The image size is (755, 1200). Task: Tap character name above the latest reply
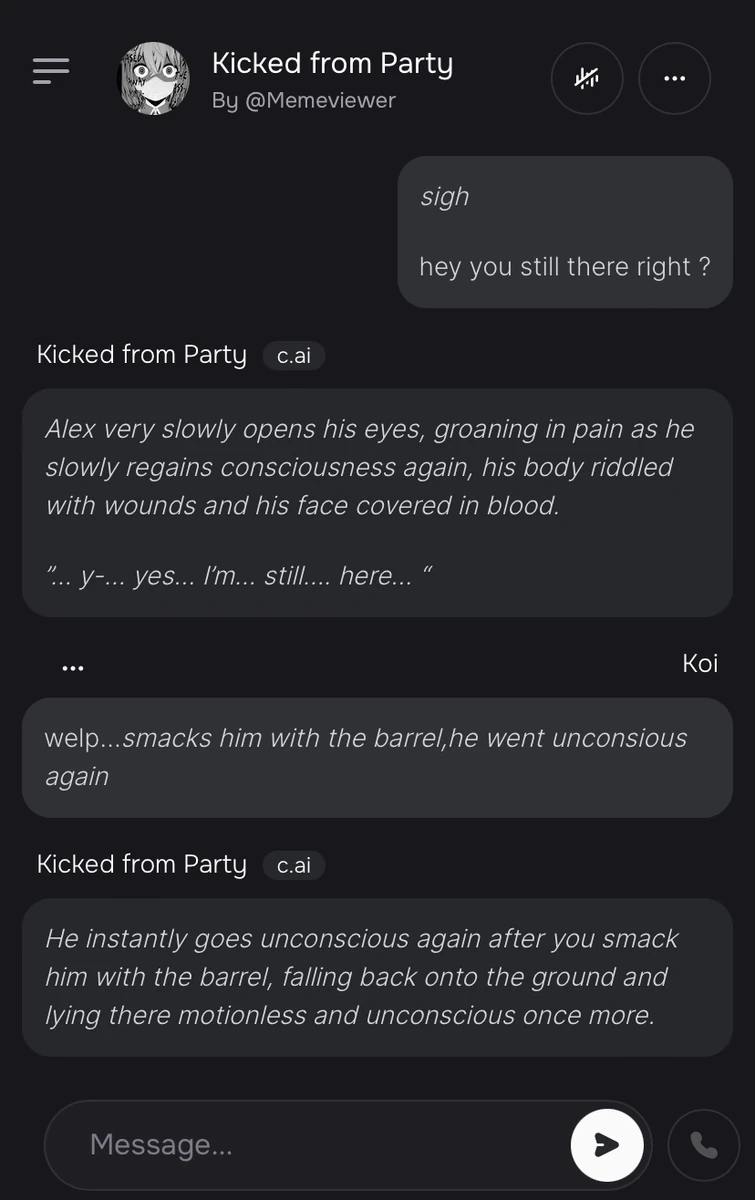click(141, 865)
